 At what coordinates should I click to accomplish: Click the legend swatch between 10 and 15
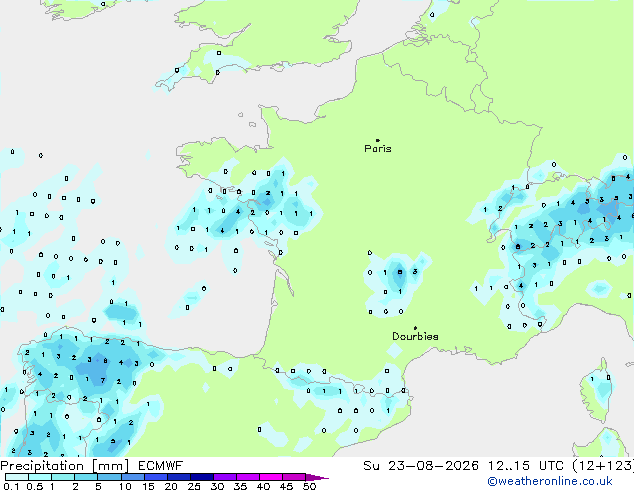click(132, 477)
